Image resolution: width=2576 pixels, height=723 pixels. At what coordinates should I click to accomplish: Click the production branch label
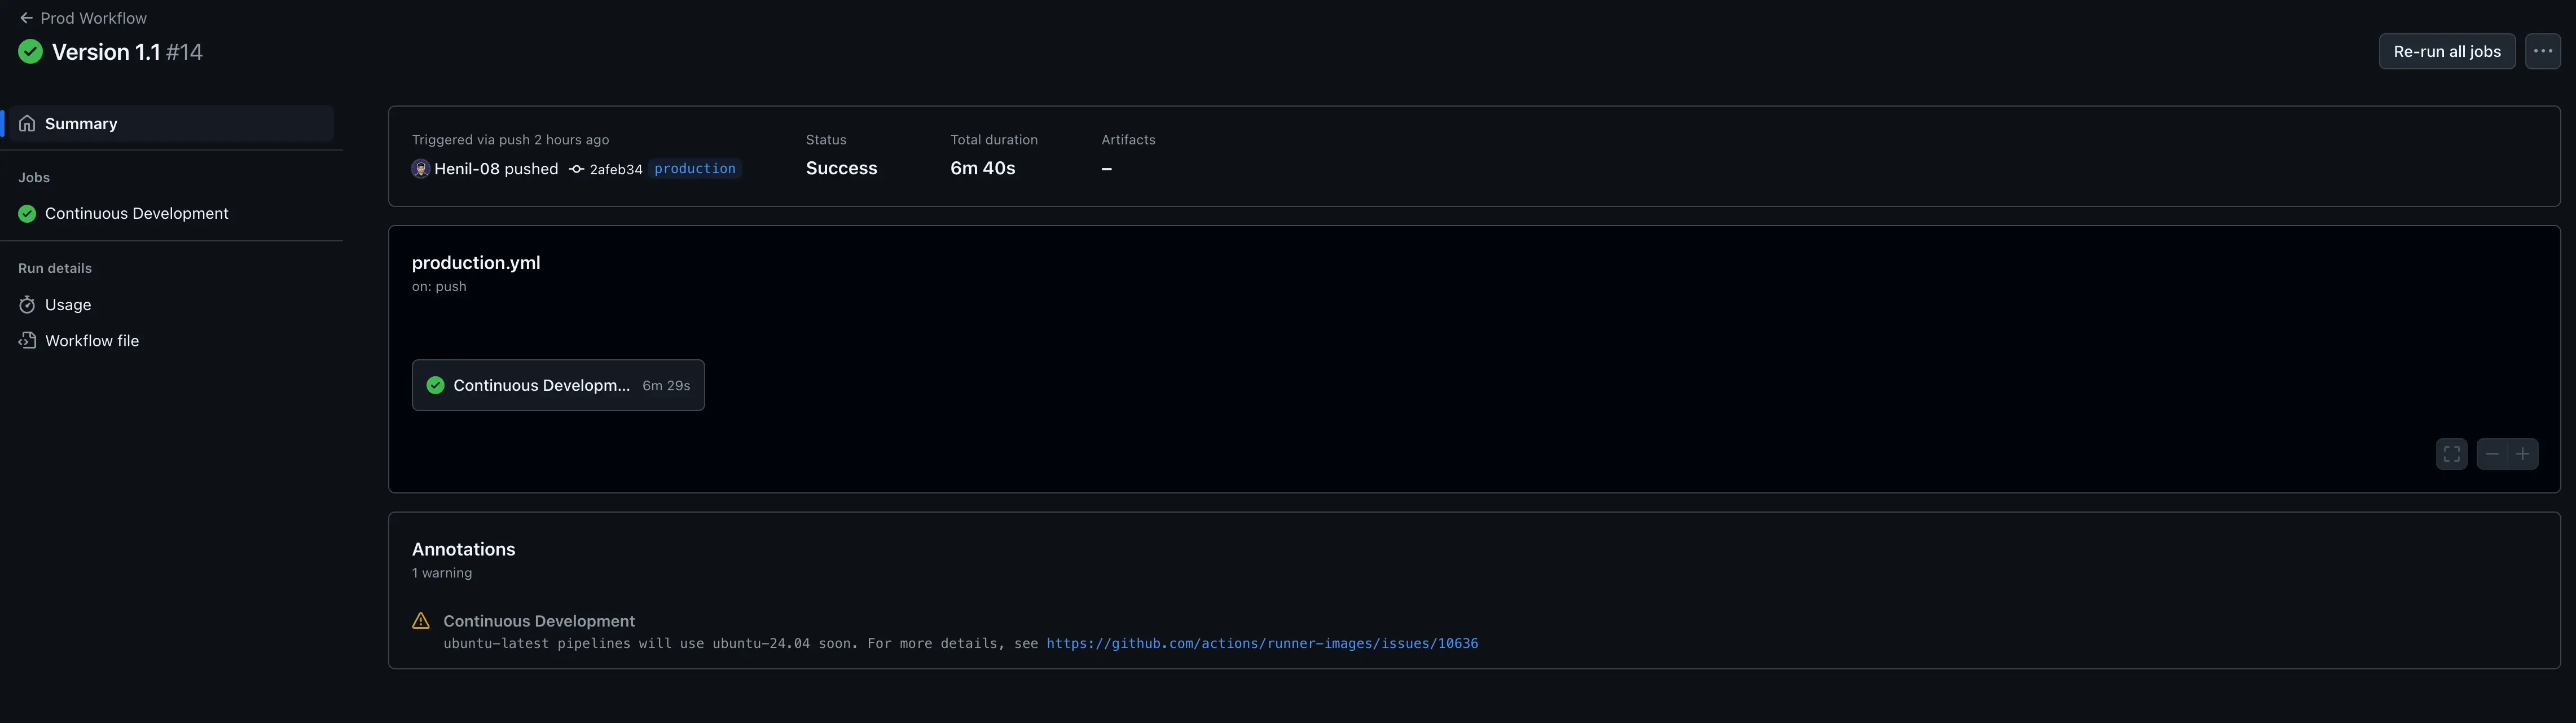(x=695, y=169)
